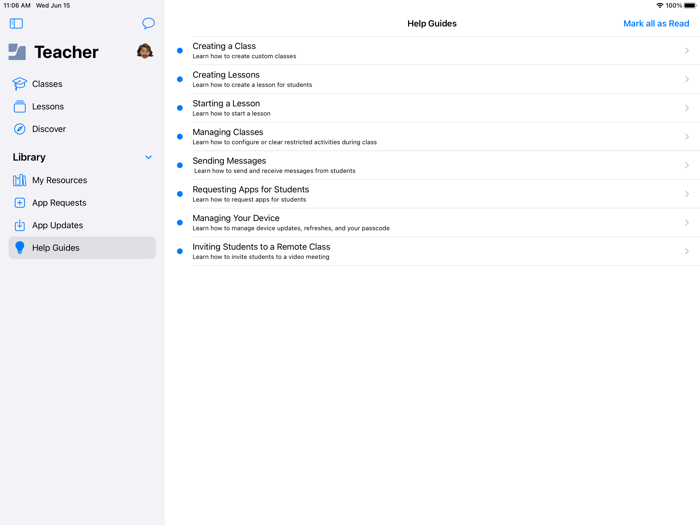Click the Wed Jun 15 date

(x=53, y=5)
